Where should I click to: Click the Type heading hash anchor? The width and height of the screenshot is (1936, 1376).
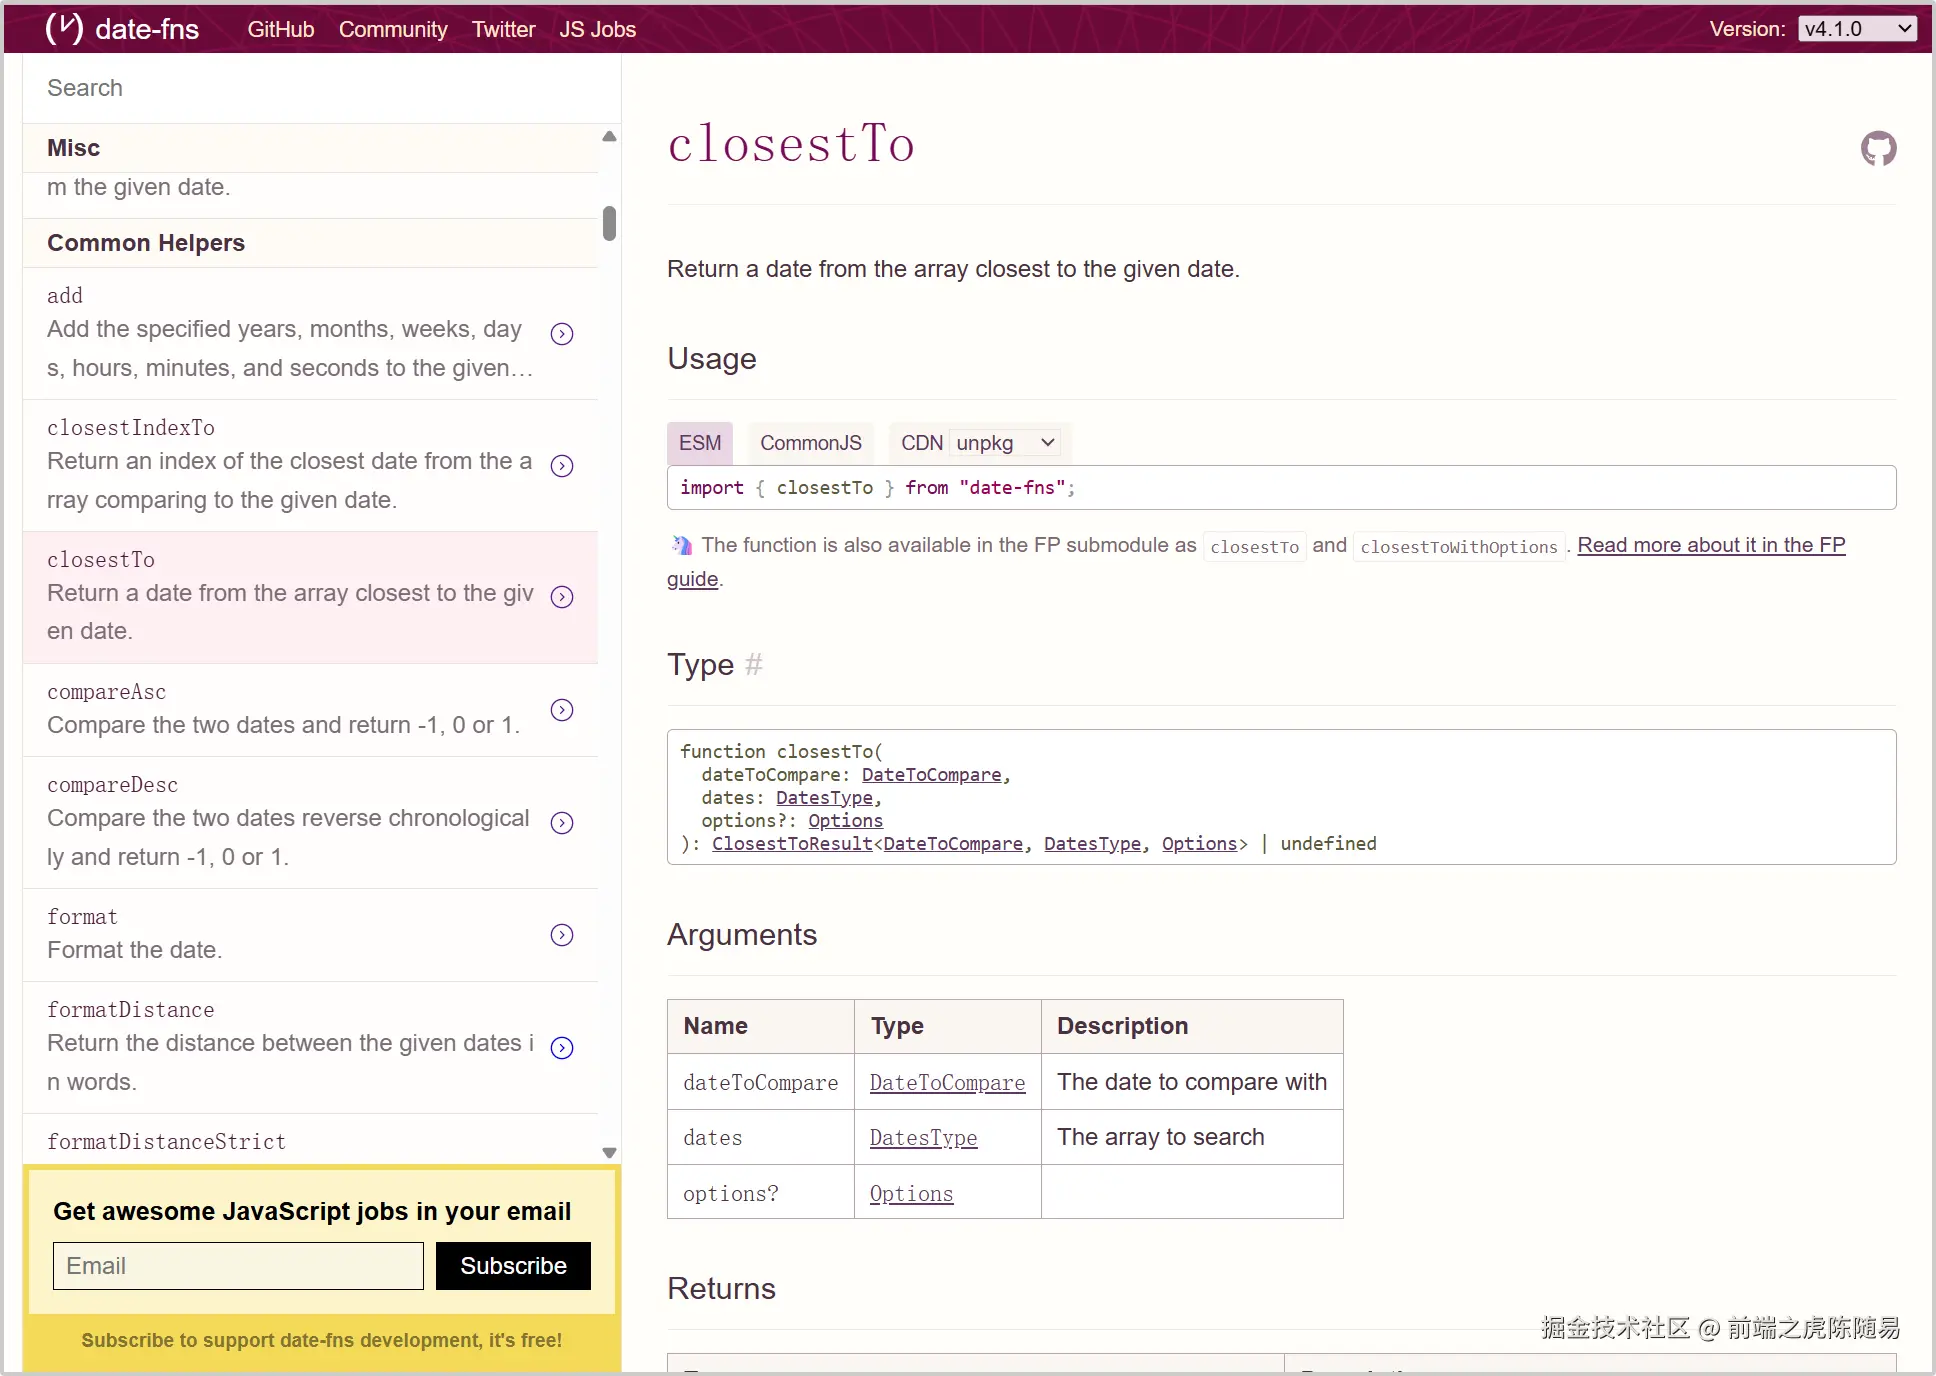tap(754, 665)
